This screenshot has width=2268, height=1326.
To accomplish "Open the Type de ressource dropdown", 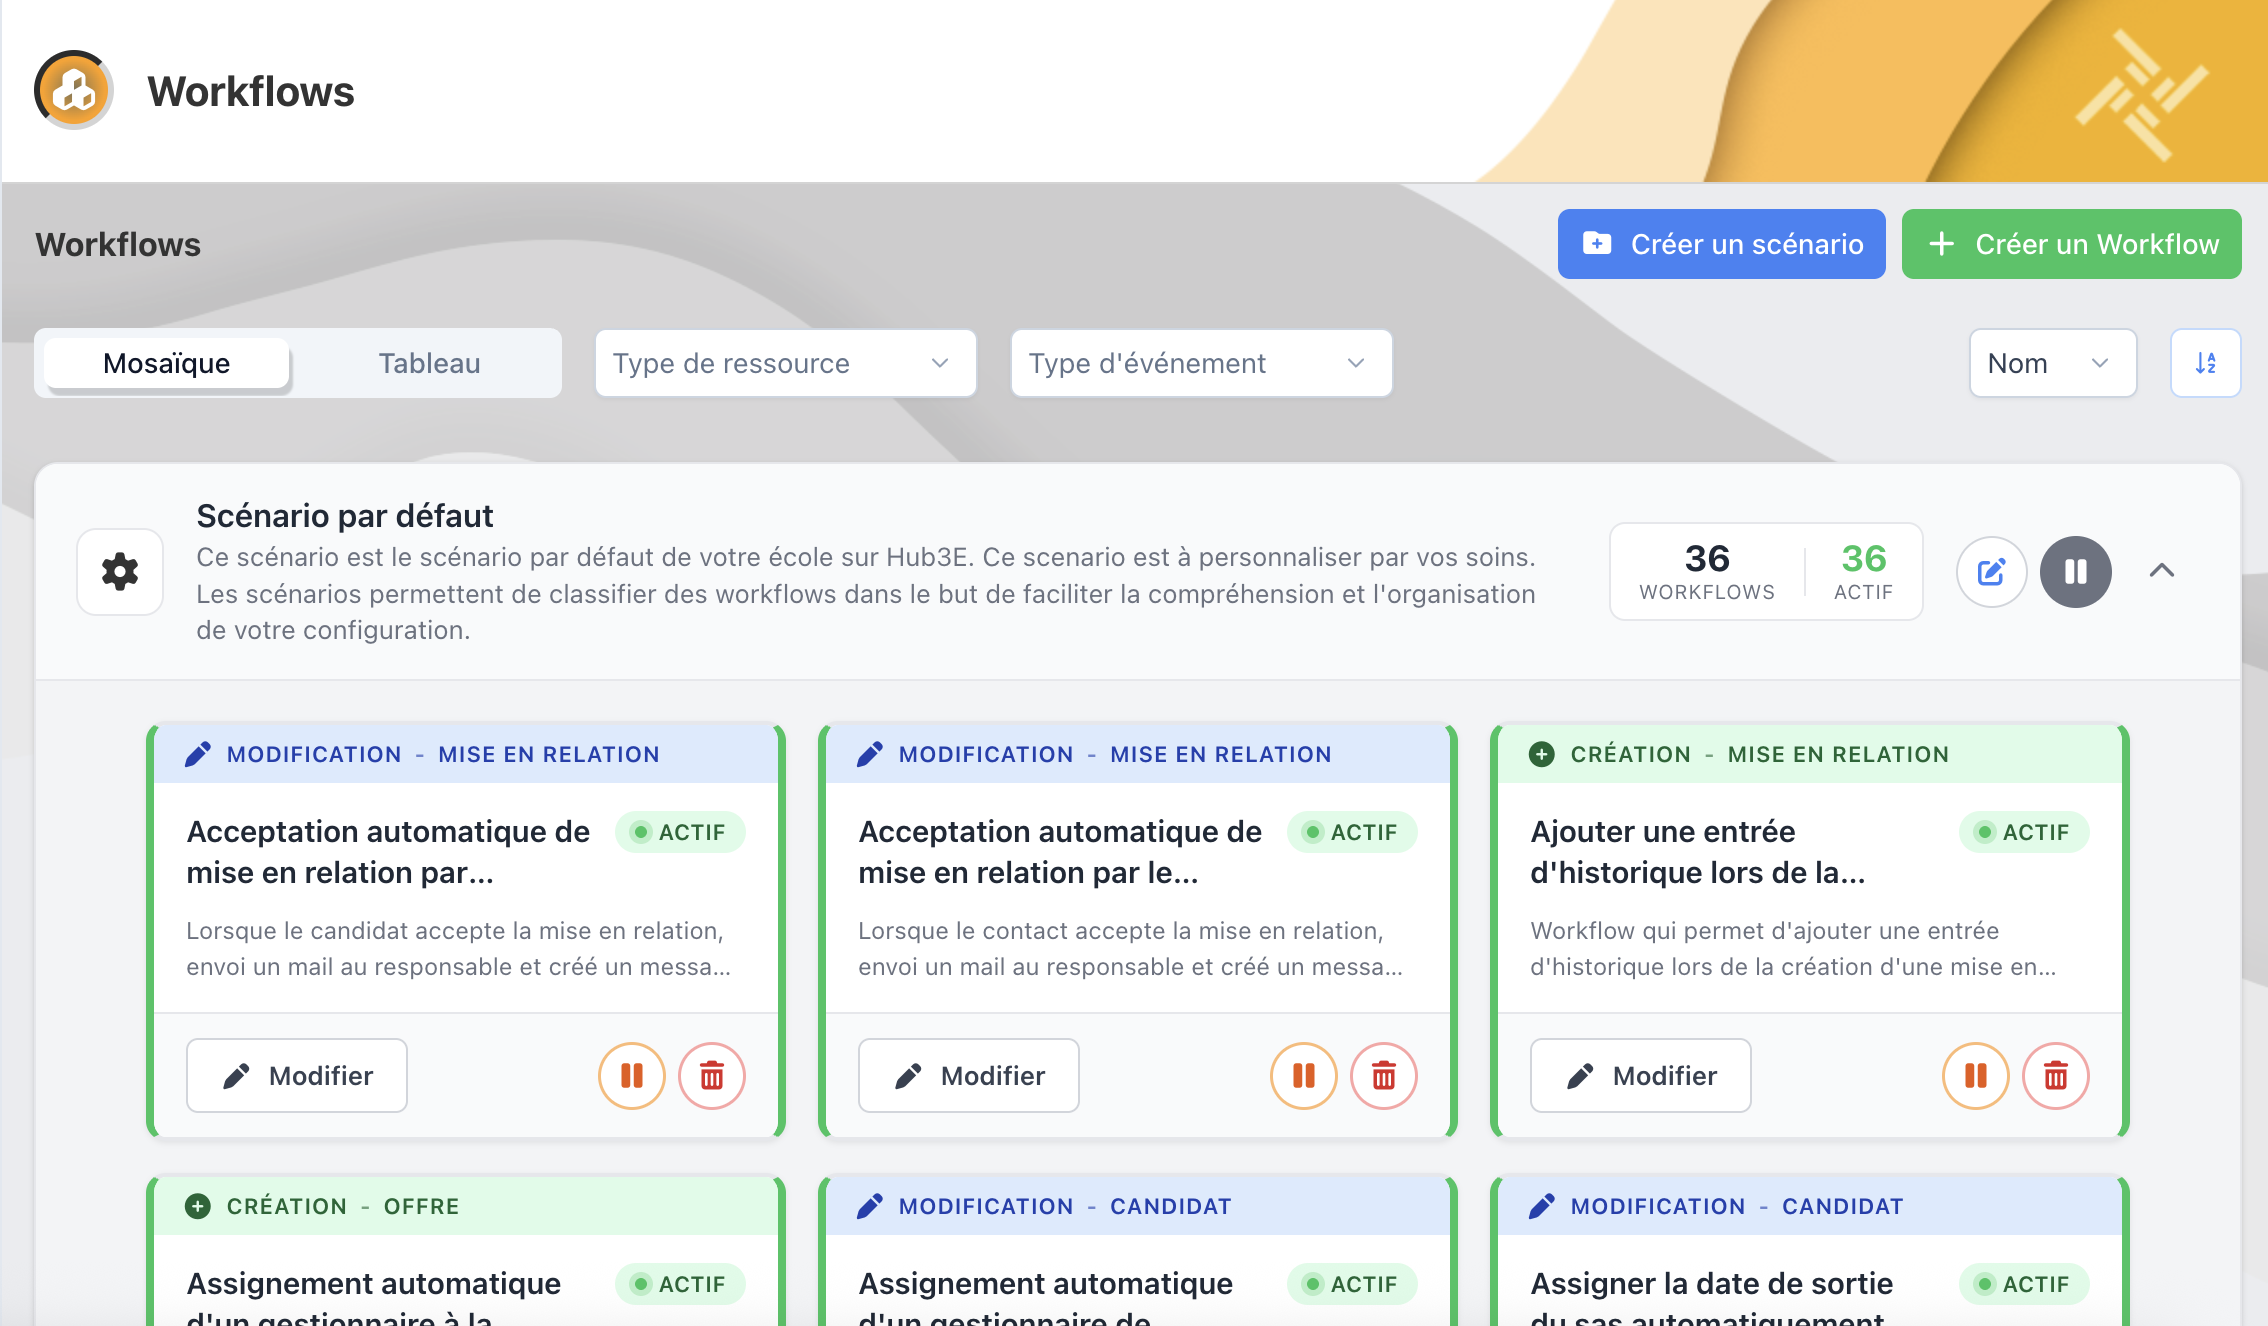I will tap(785, 363).
